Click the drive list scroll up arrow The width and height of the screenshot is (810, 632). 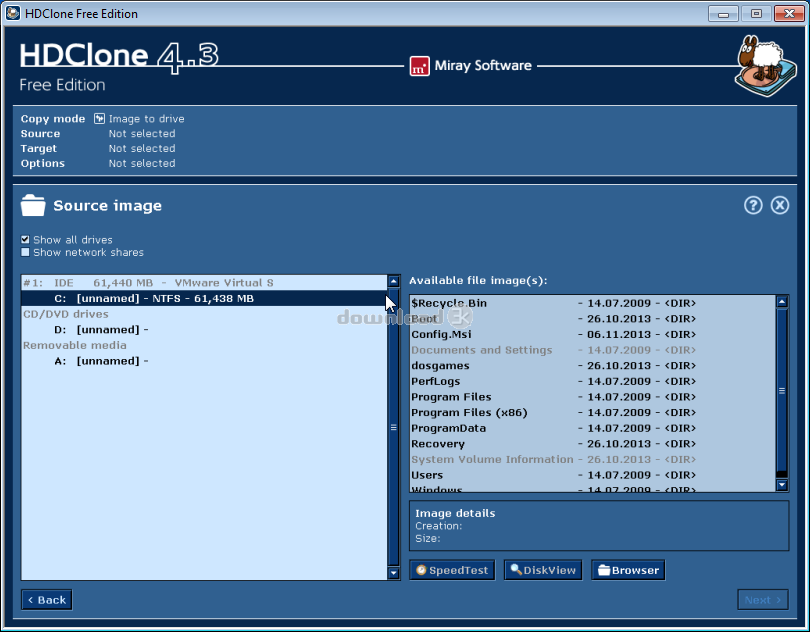tap(394, 282)
